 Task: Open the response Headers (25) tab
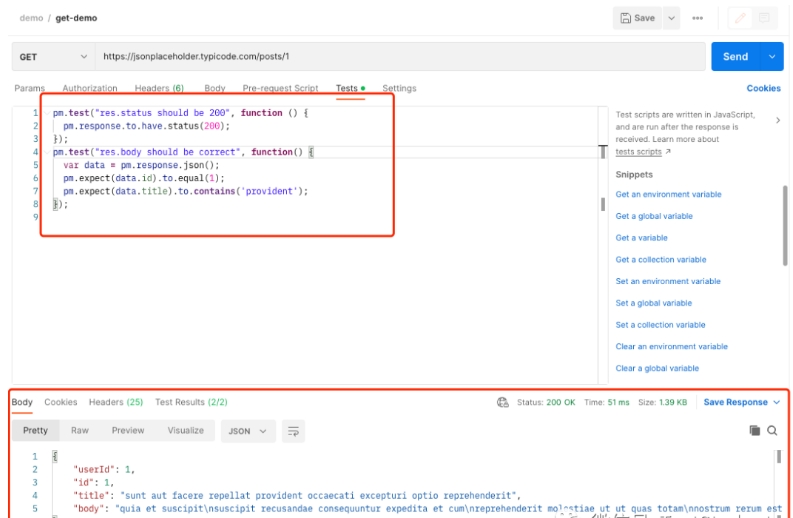pyautogui.click(x=116, y=402)
